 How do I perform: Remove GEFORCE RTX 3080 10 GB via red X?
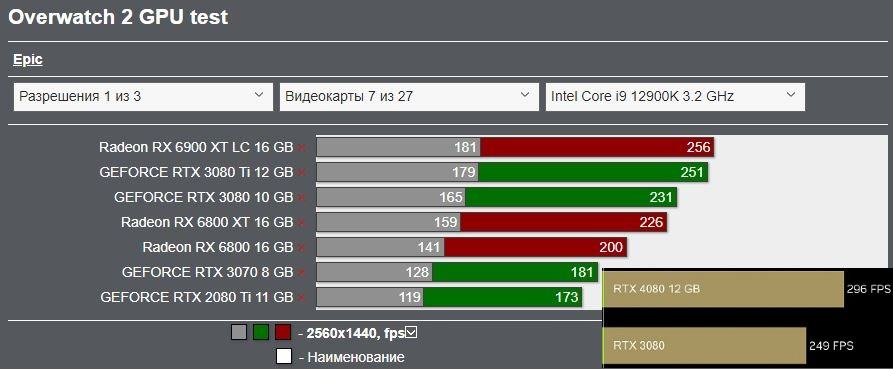(x=302, y=198)
